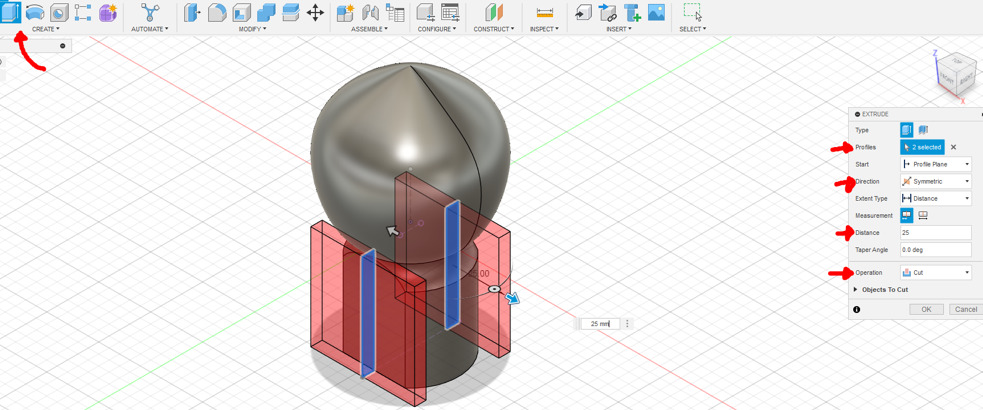The height and width of the screenshot is (410, 983).
Task: Open the CREATE menu
Action: click(x=46, y=29)
